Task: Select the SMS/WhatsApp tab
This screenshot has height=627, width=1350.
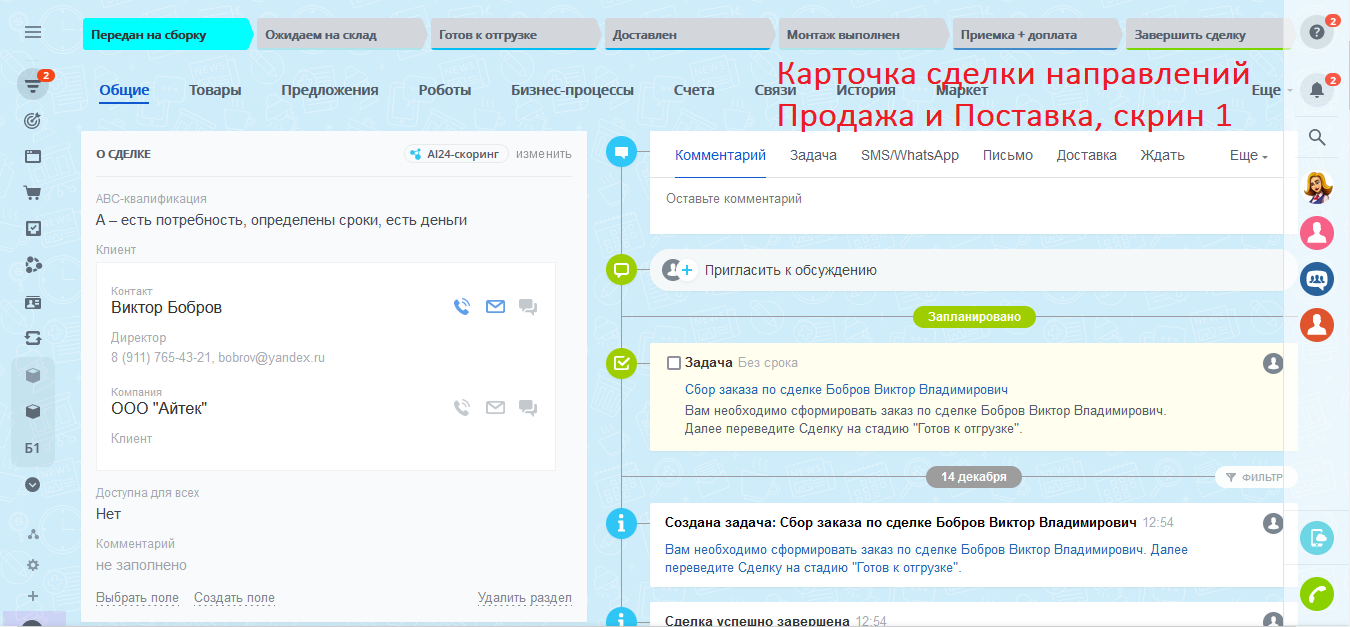Action: pyautogui.click(x=909, y=155)
